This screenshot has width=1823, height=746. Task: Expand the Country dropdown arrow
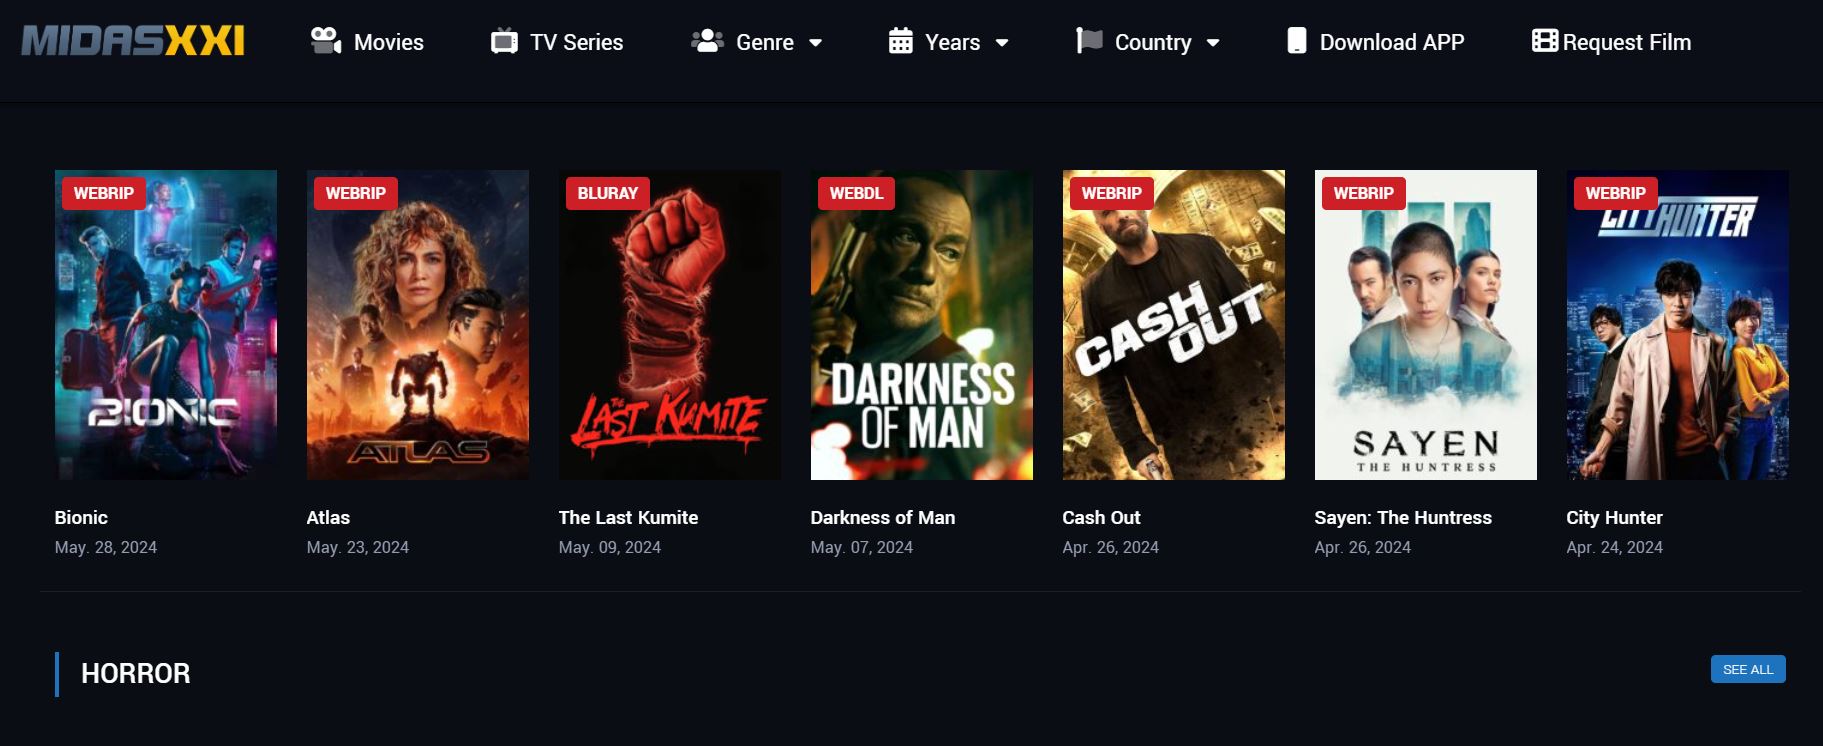click(x=1213, y=43)
